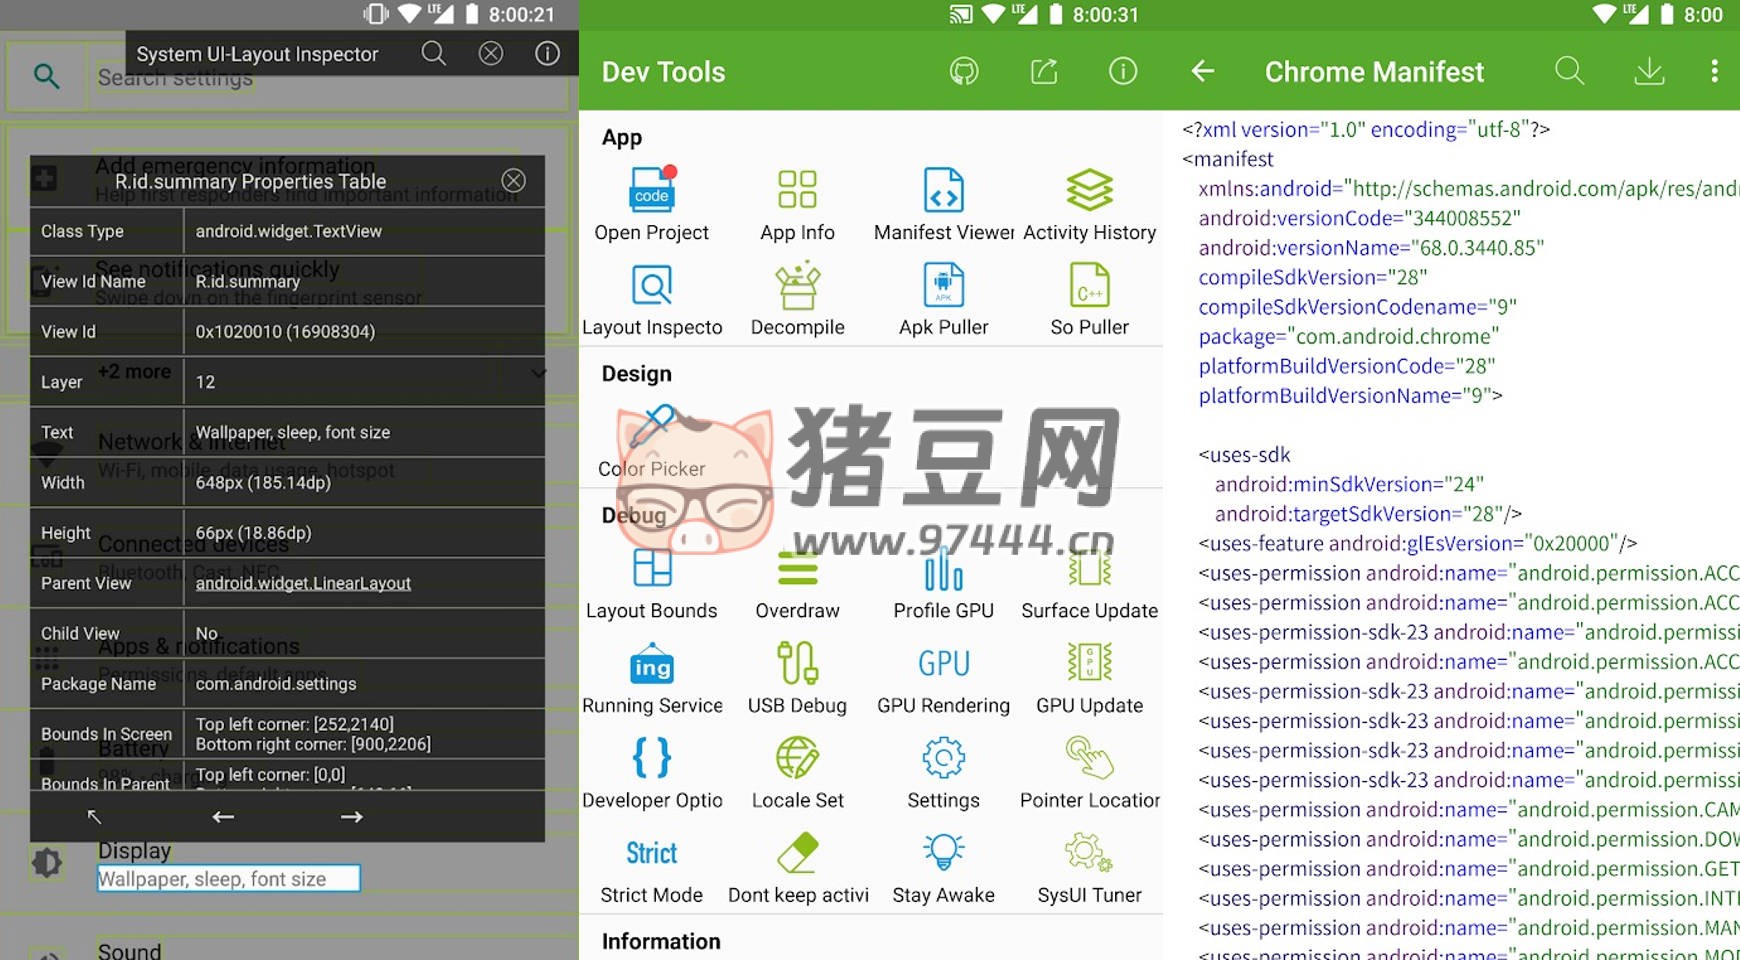1740x960 pixels.
Task: Open the Open Project tool
Action: click(x=651, y=205)
